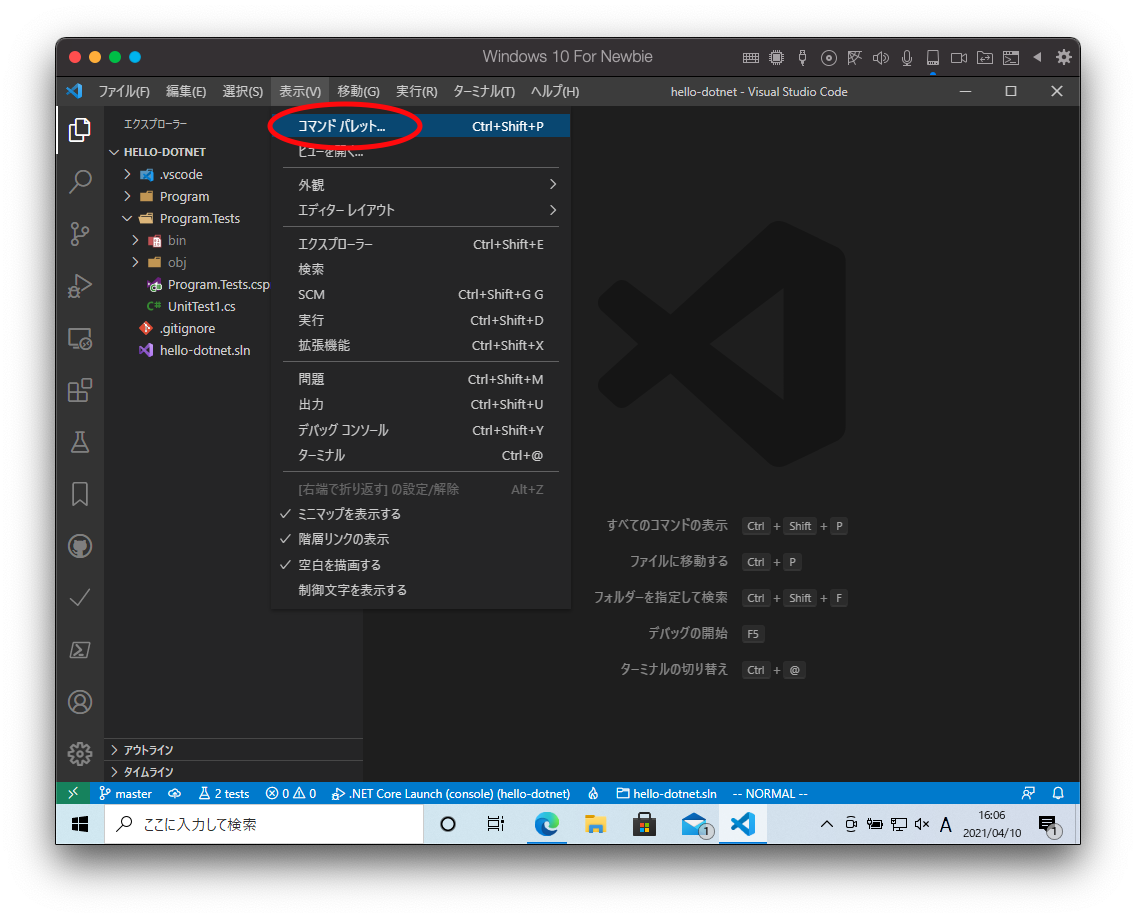This screenshot has width=1136, height=918.
Task: Open .gitignore file
Action: pyautogui.click(x=188, y=328)
